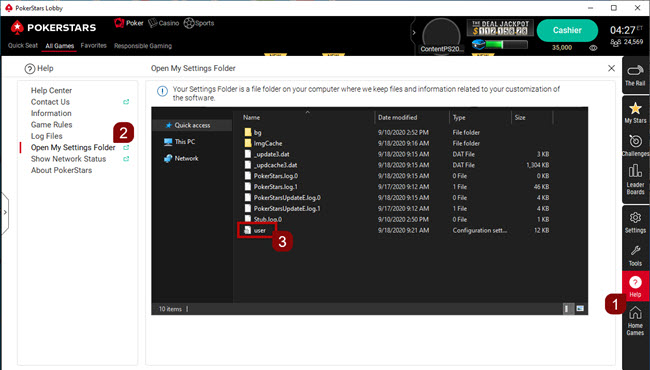Sort files by Type column header
The image size is (650, 370).
coord(459,118)
